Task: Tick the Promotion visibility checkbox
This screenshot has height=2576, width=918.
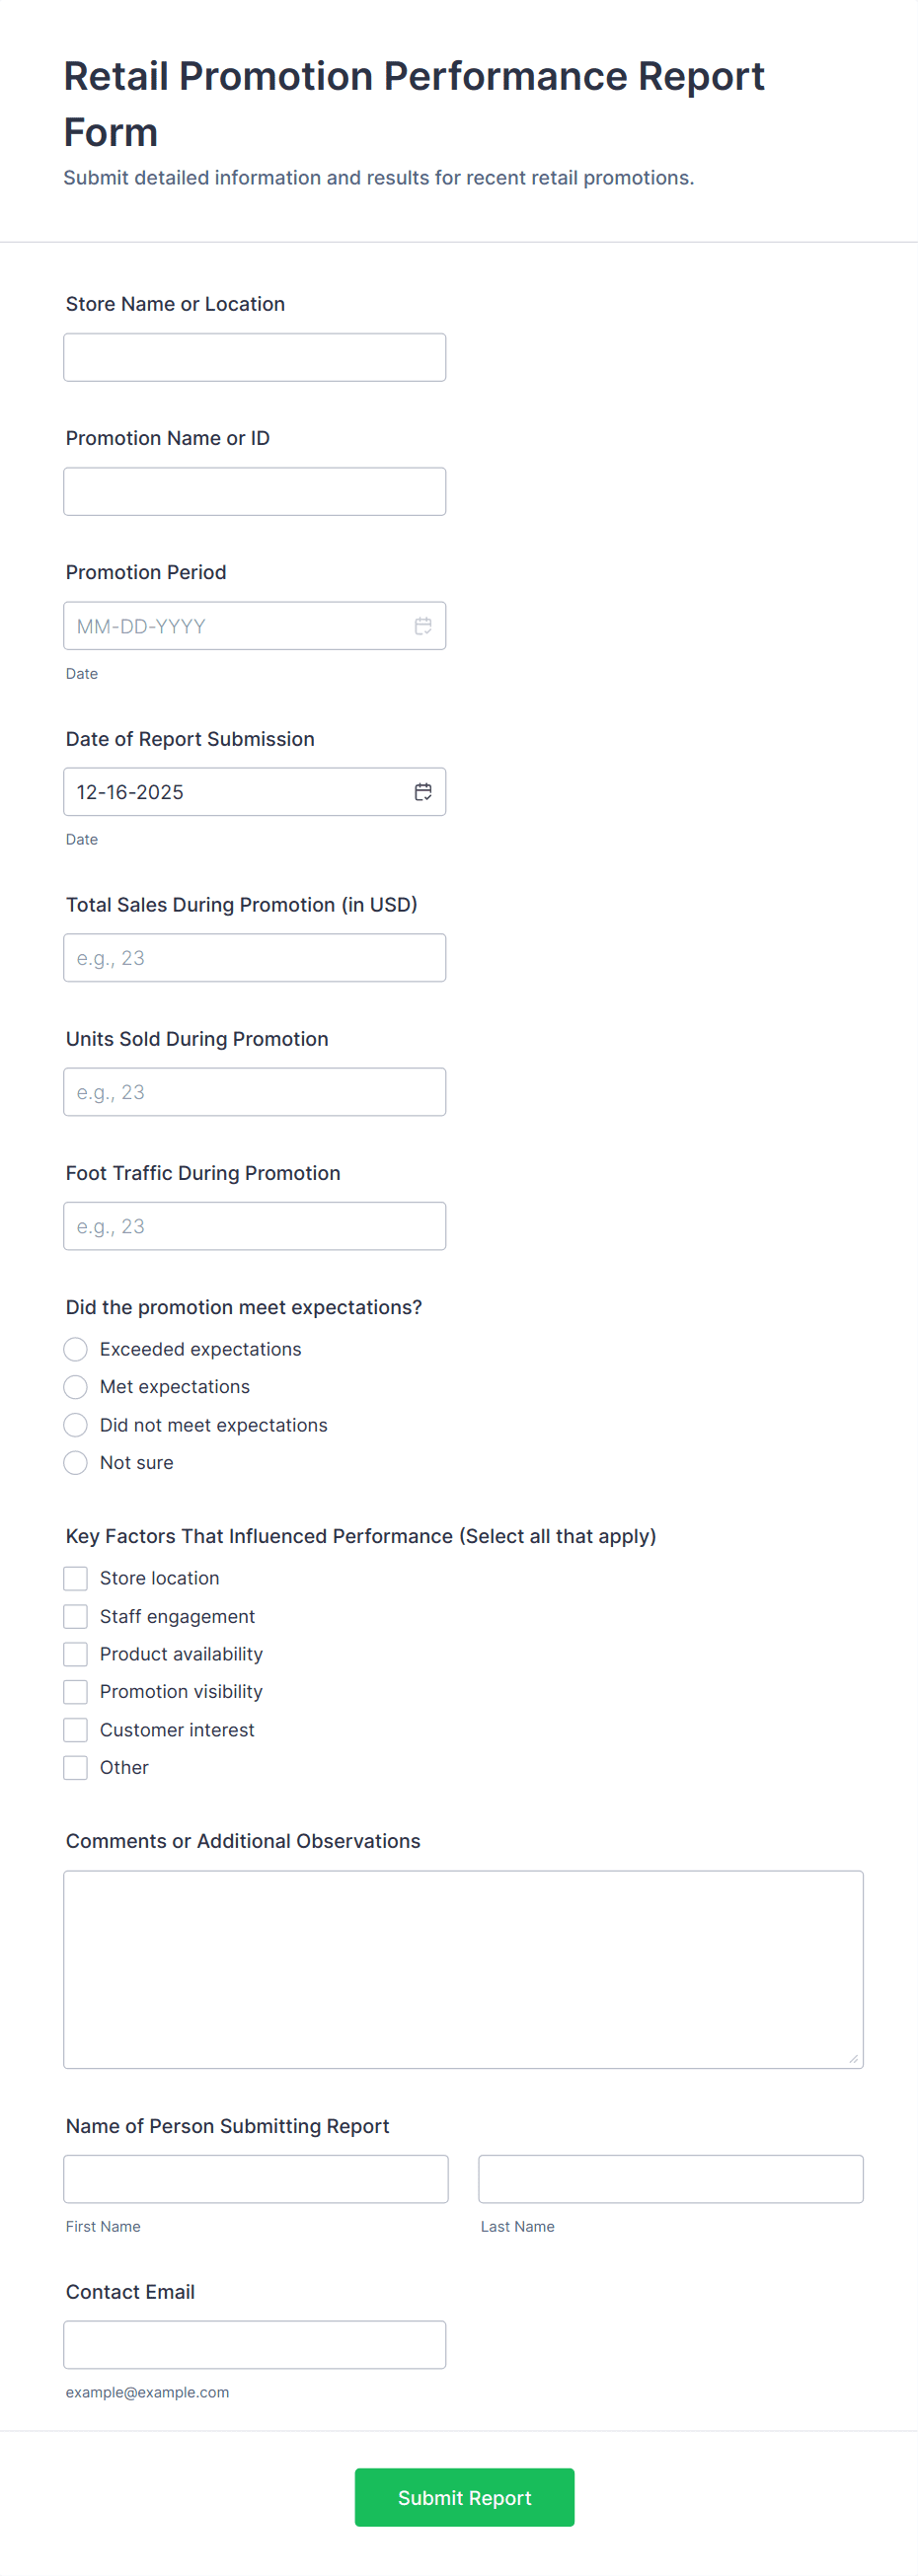Action: pyautogui.click(x=75, y=1691)
